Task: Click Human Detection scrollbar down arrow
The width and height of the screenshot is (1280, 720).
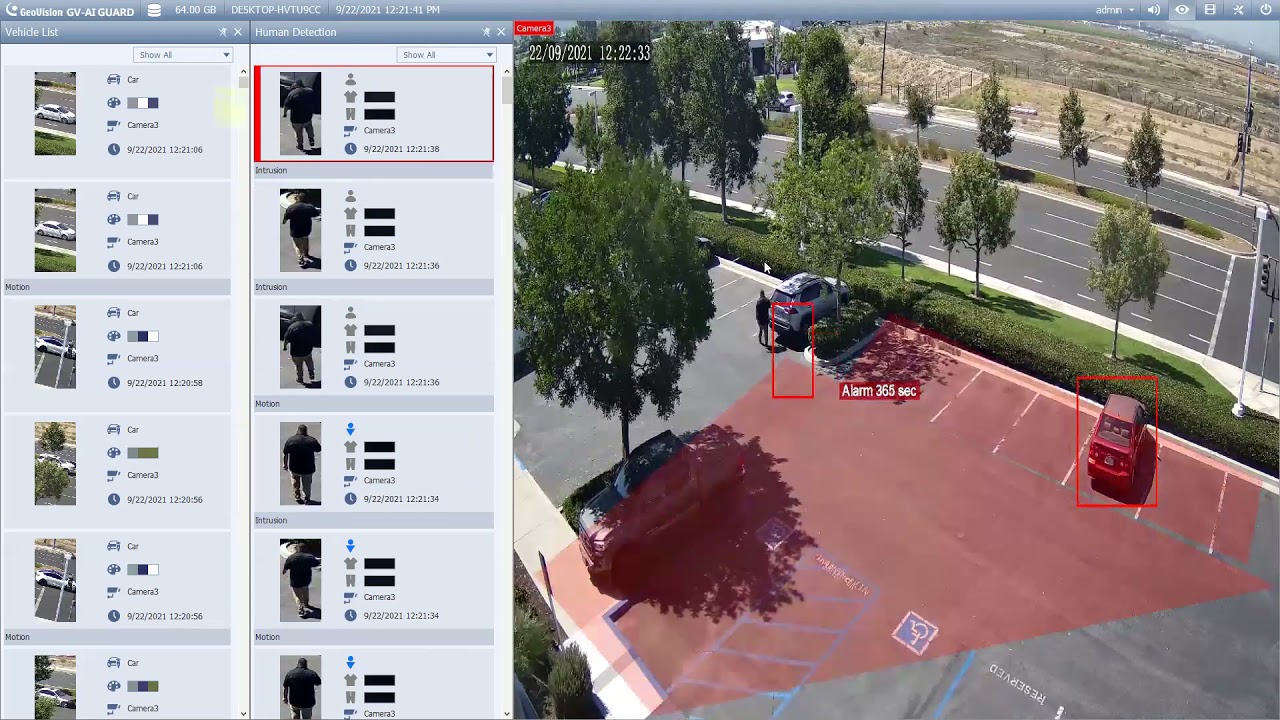Action: coord(506,713)
